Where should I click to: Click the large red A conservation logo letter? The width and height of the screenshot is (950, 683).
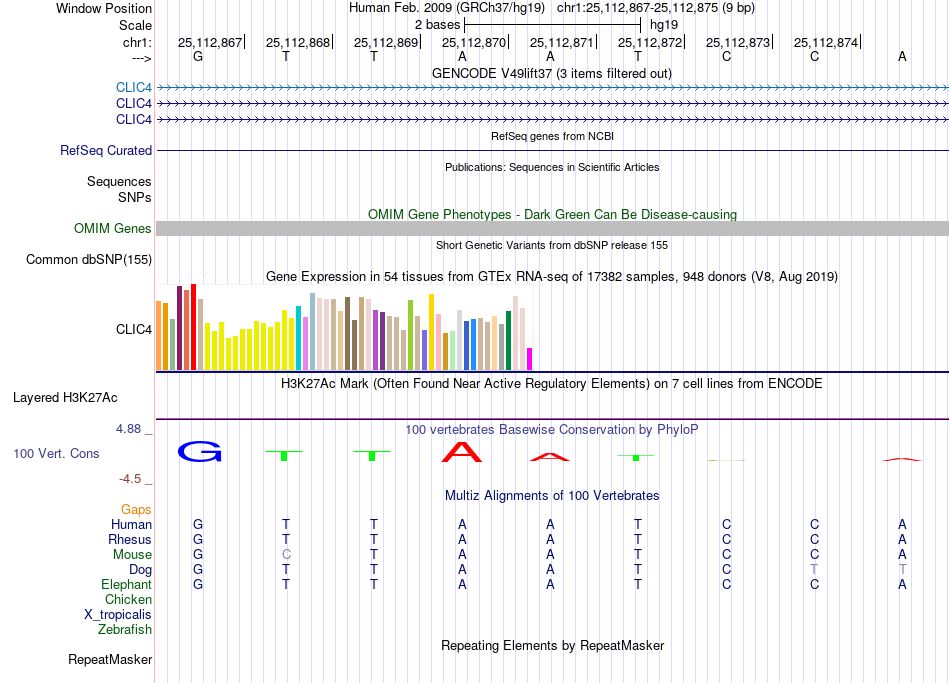462,452
